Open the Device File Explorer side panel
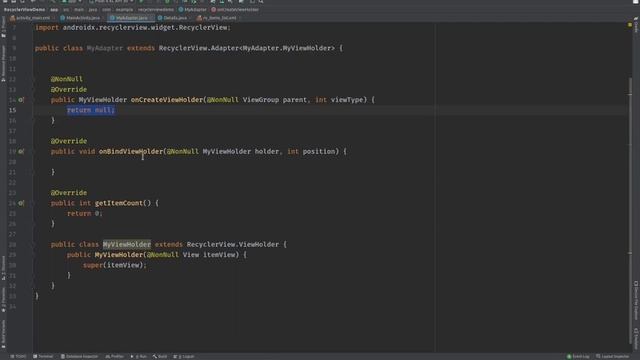 tap(636, 300)
